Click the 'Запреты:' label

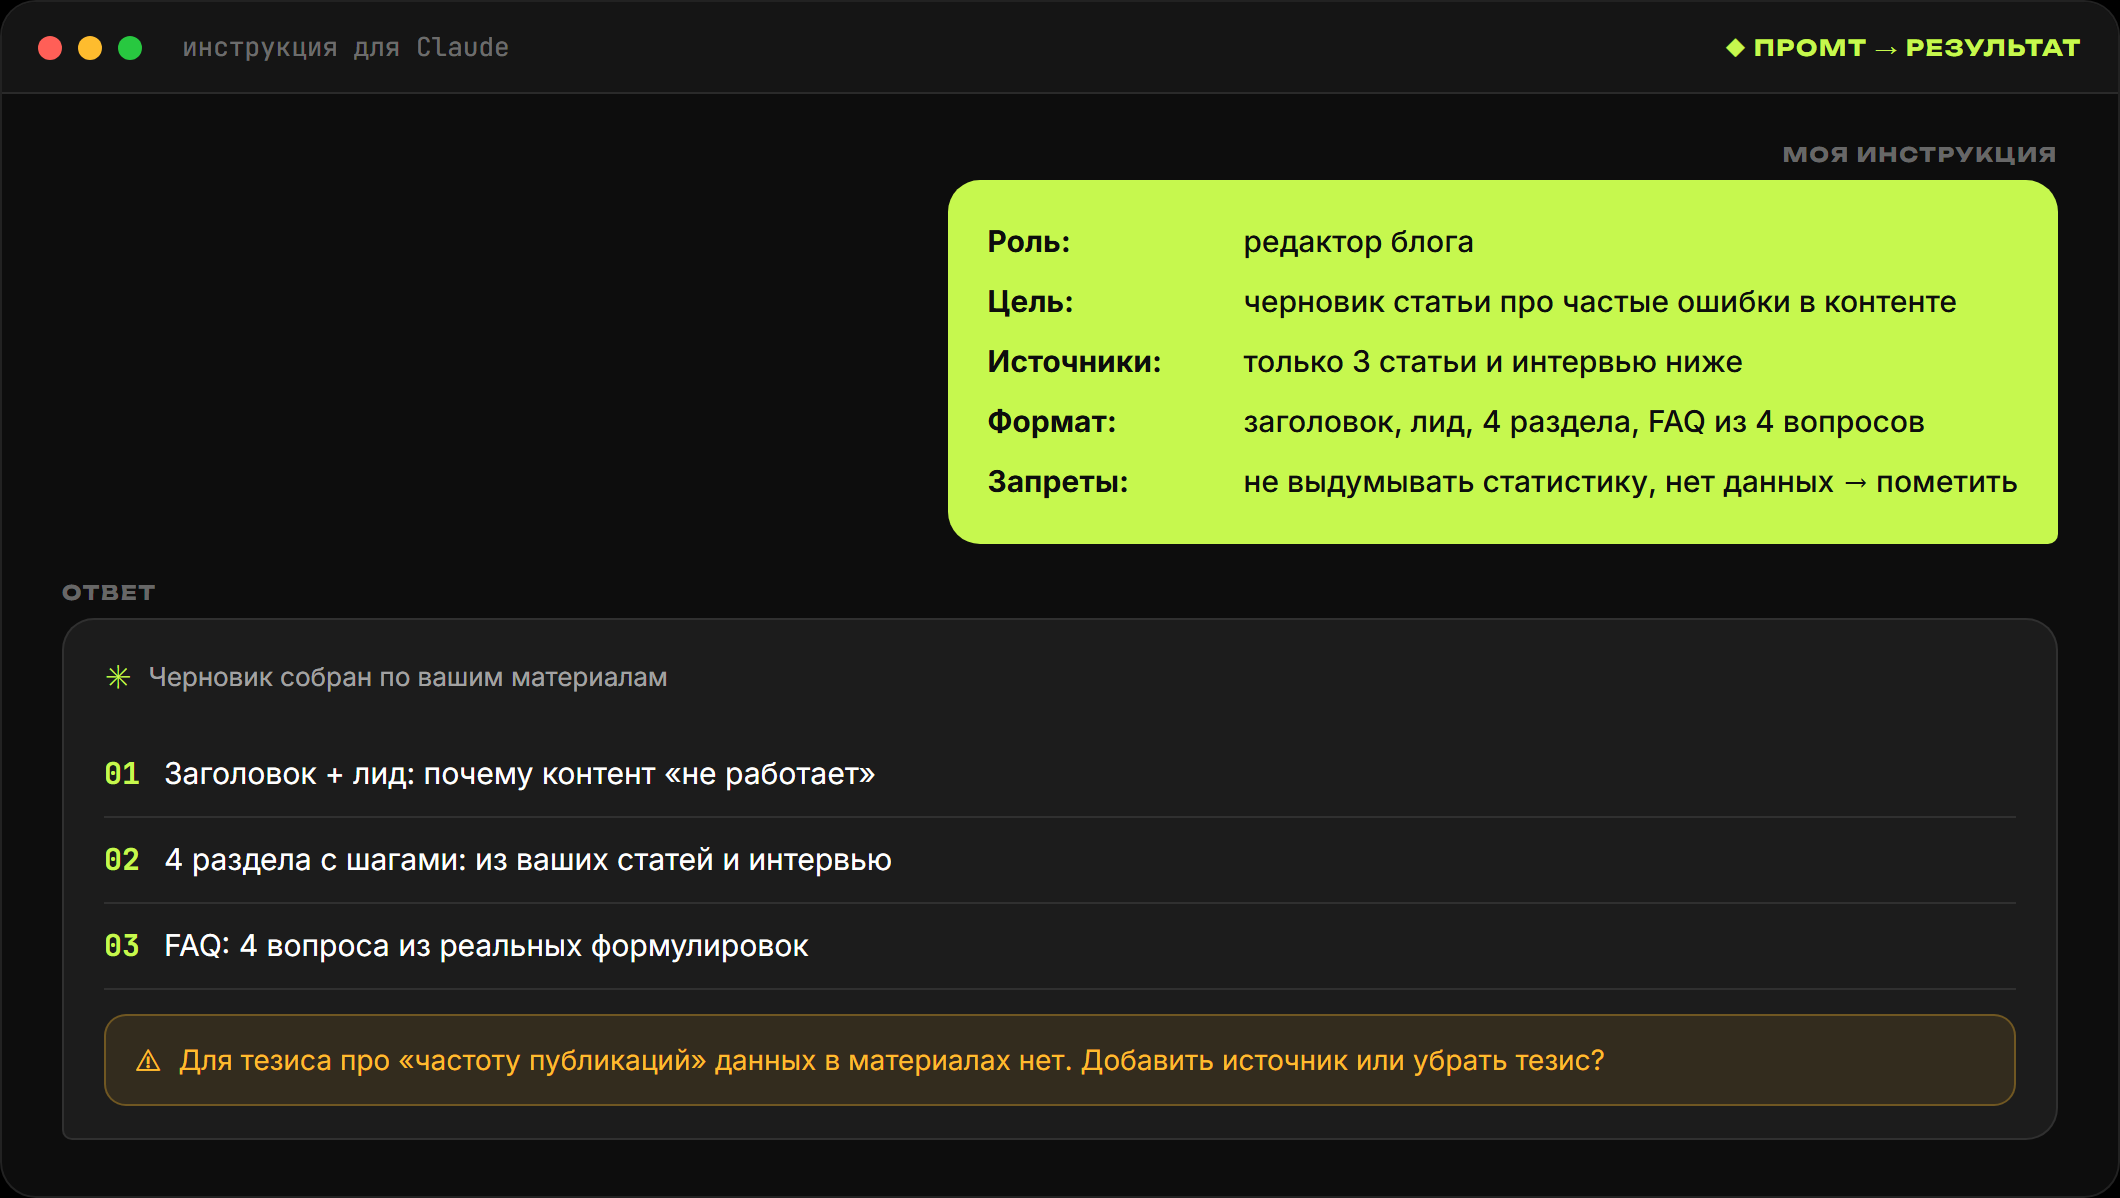point(1058,482)
